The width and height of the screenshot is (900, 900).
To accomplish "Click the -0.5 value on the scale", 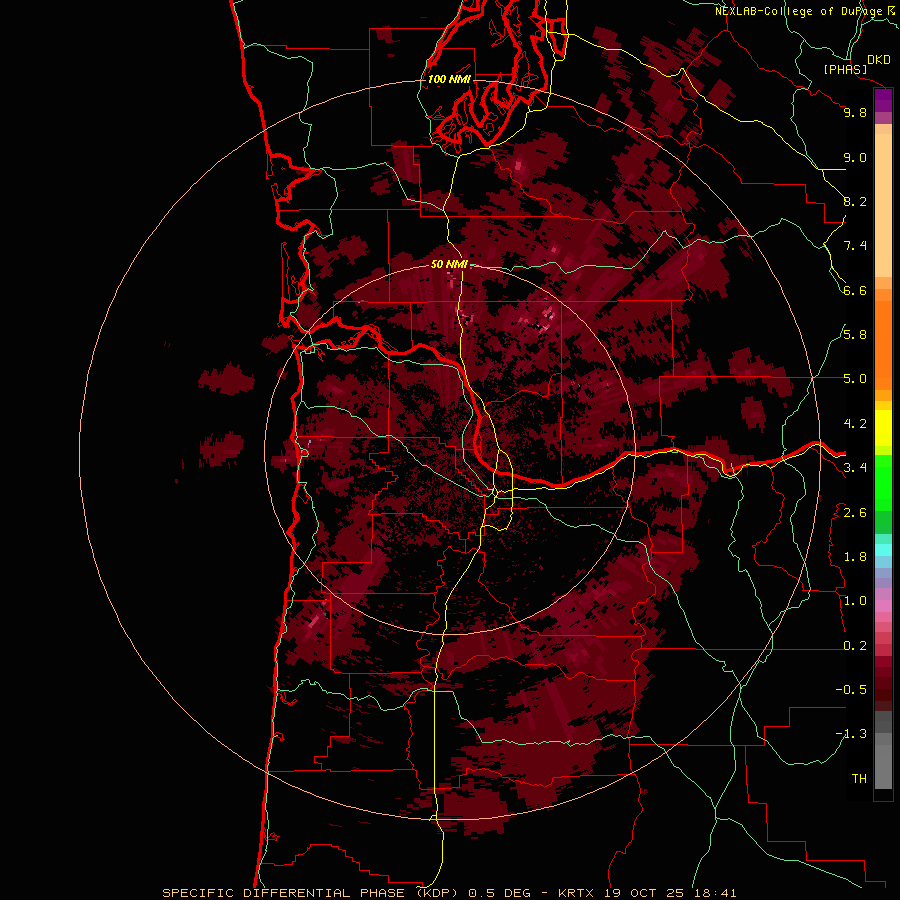I will (x=851, y=690).
